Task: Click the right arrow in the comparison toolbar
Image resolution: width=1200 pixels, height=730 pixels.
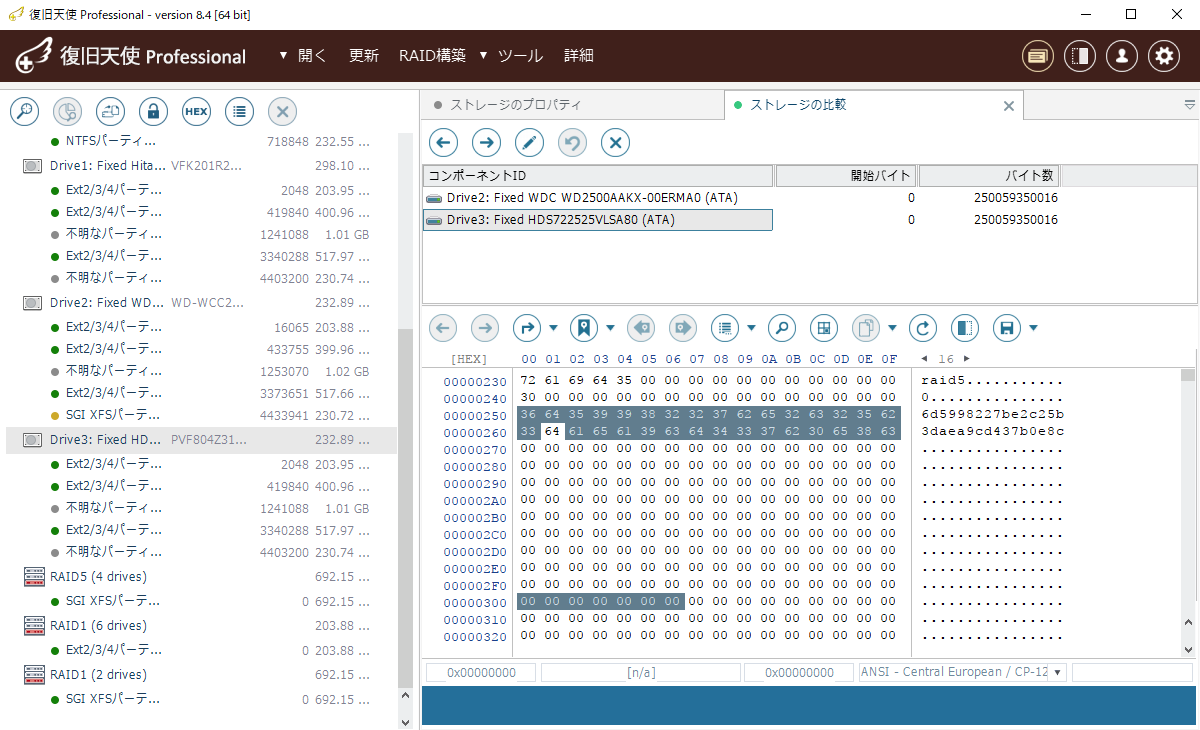Action: click(487, 143)
